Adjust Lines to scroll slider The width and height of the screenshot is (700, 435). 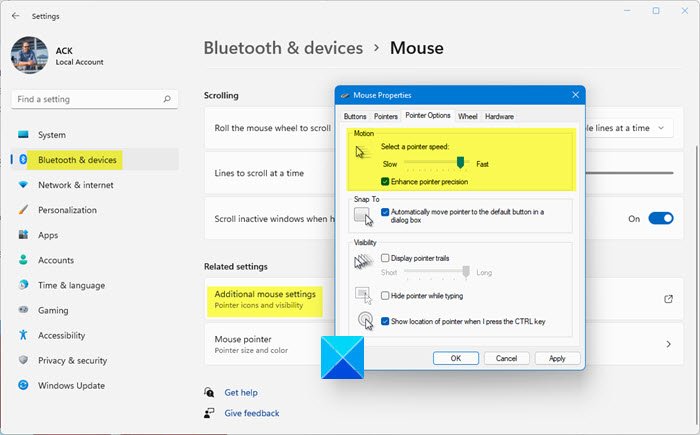click(x=629, y=173)
